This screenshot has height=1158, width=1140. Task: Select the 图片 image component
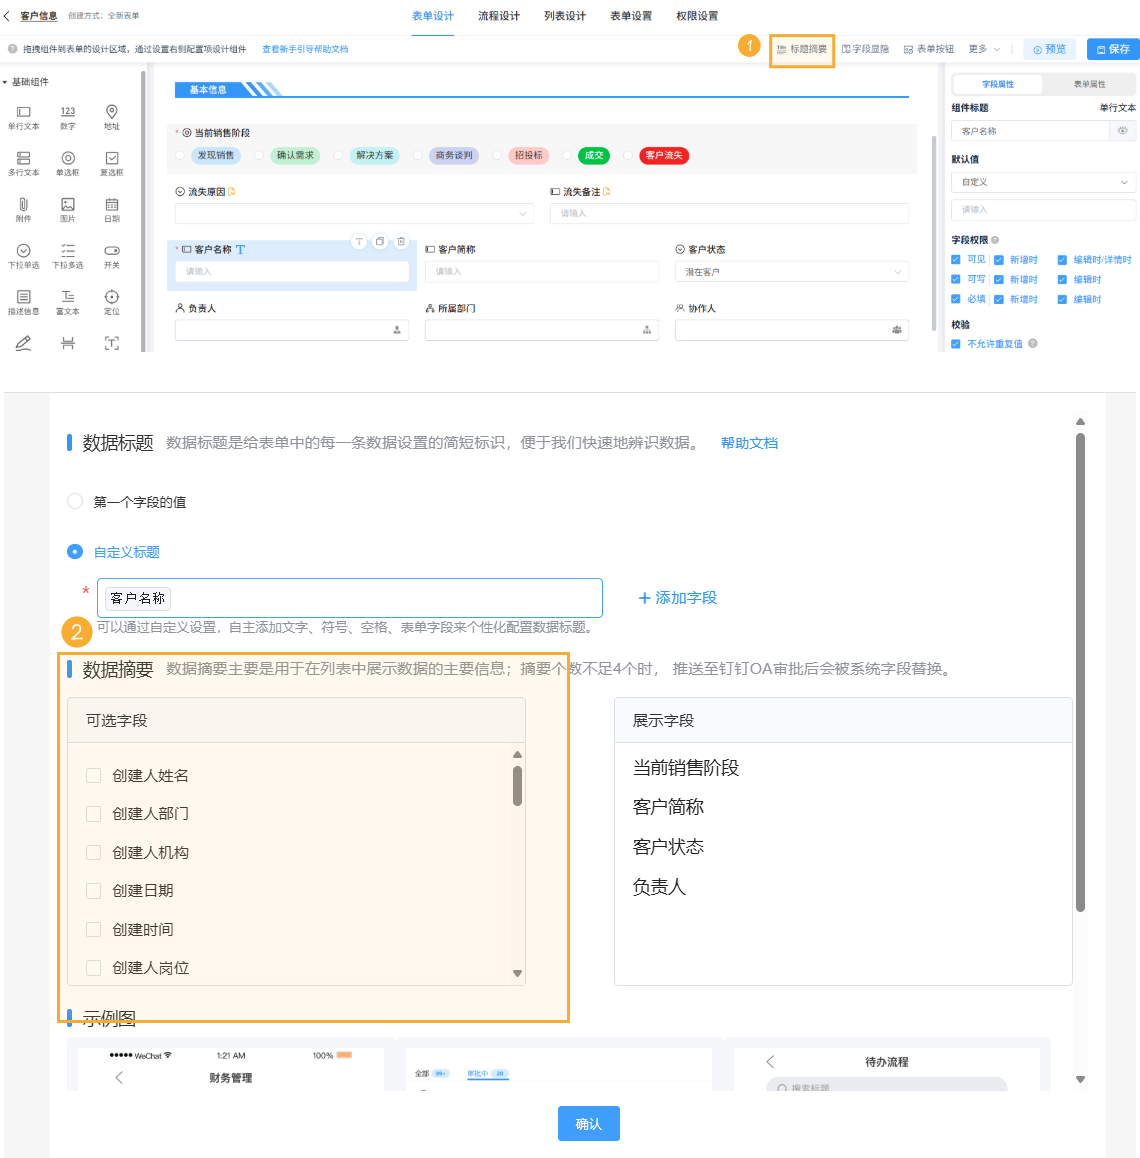(x=67, y=207)
